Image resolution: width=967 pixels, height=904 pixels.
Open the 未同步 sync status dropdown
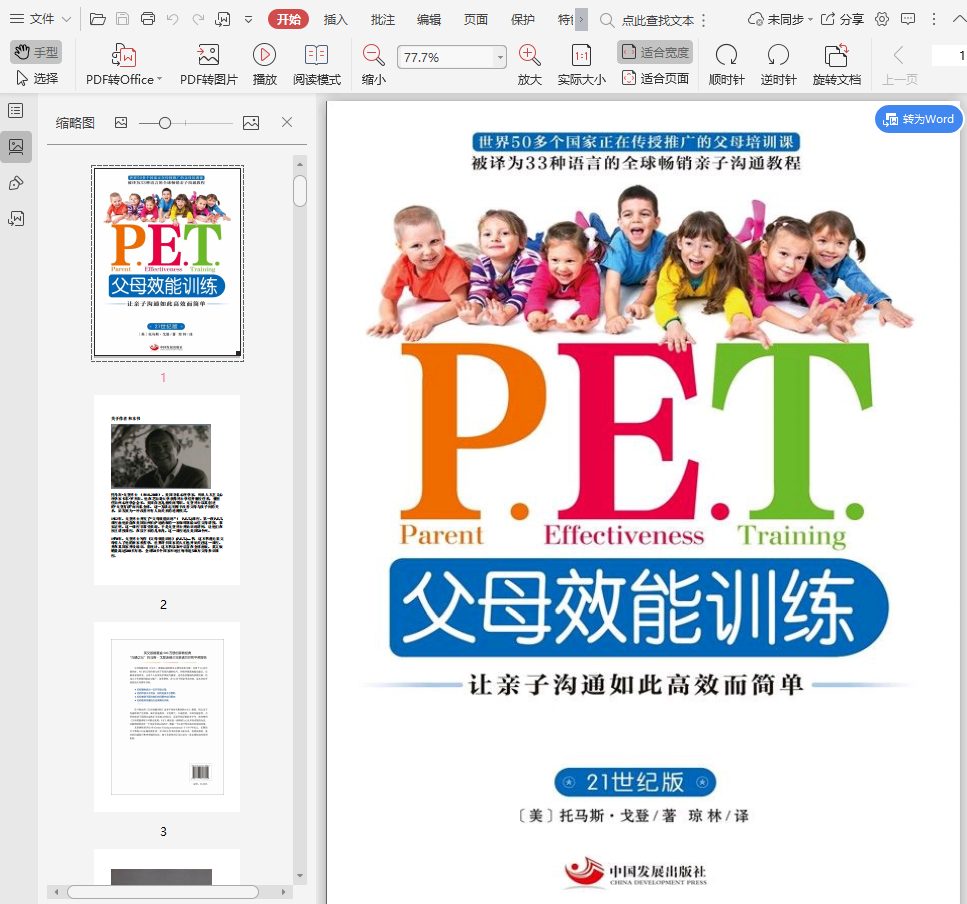point(780,20)
